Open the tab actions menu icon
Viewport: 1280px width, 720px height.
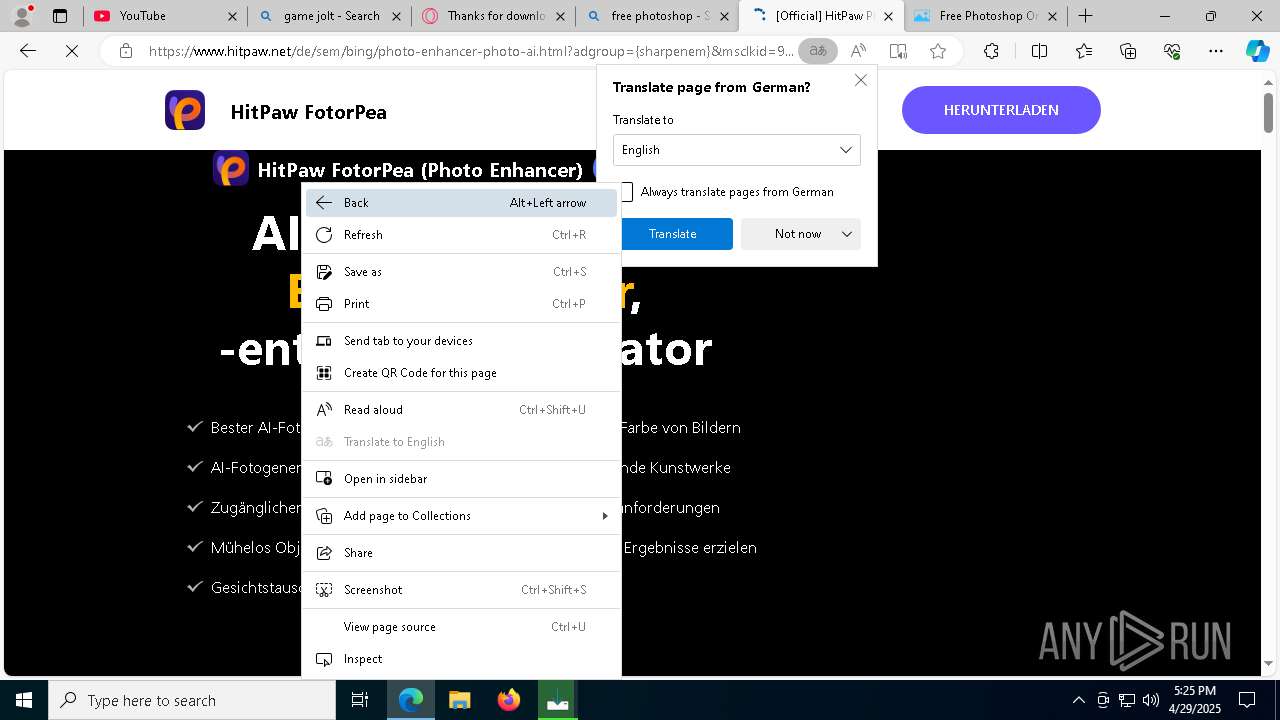tap(60, 16)
